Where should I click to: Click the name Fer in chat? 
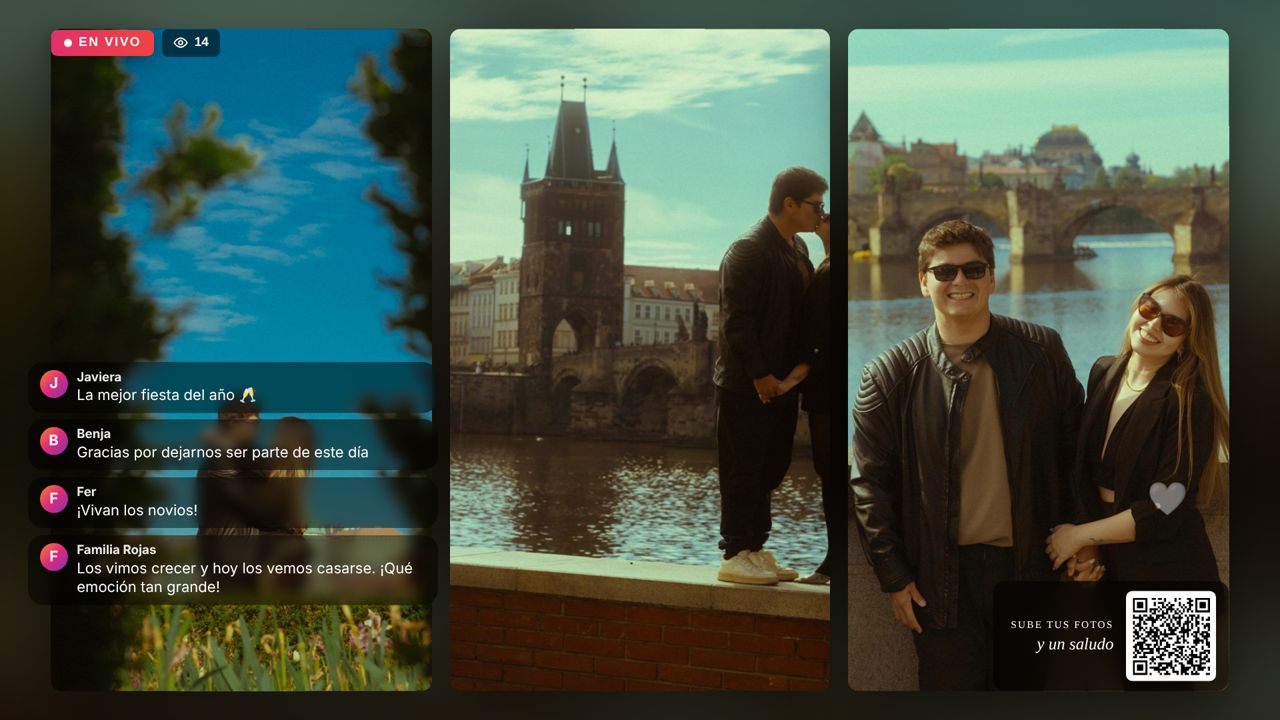[x=86, y=492]
